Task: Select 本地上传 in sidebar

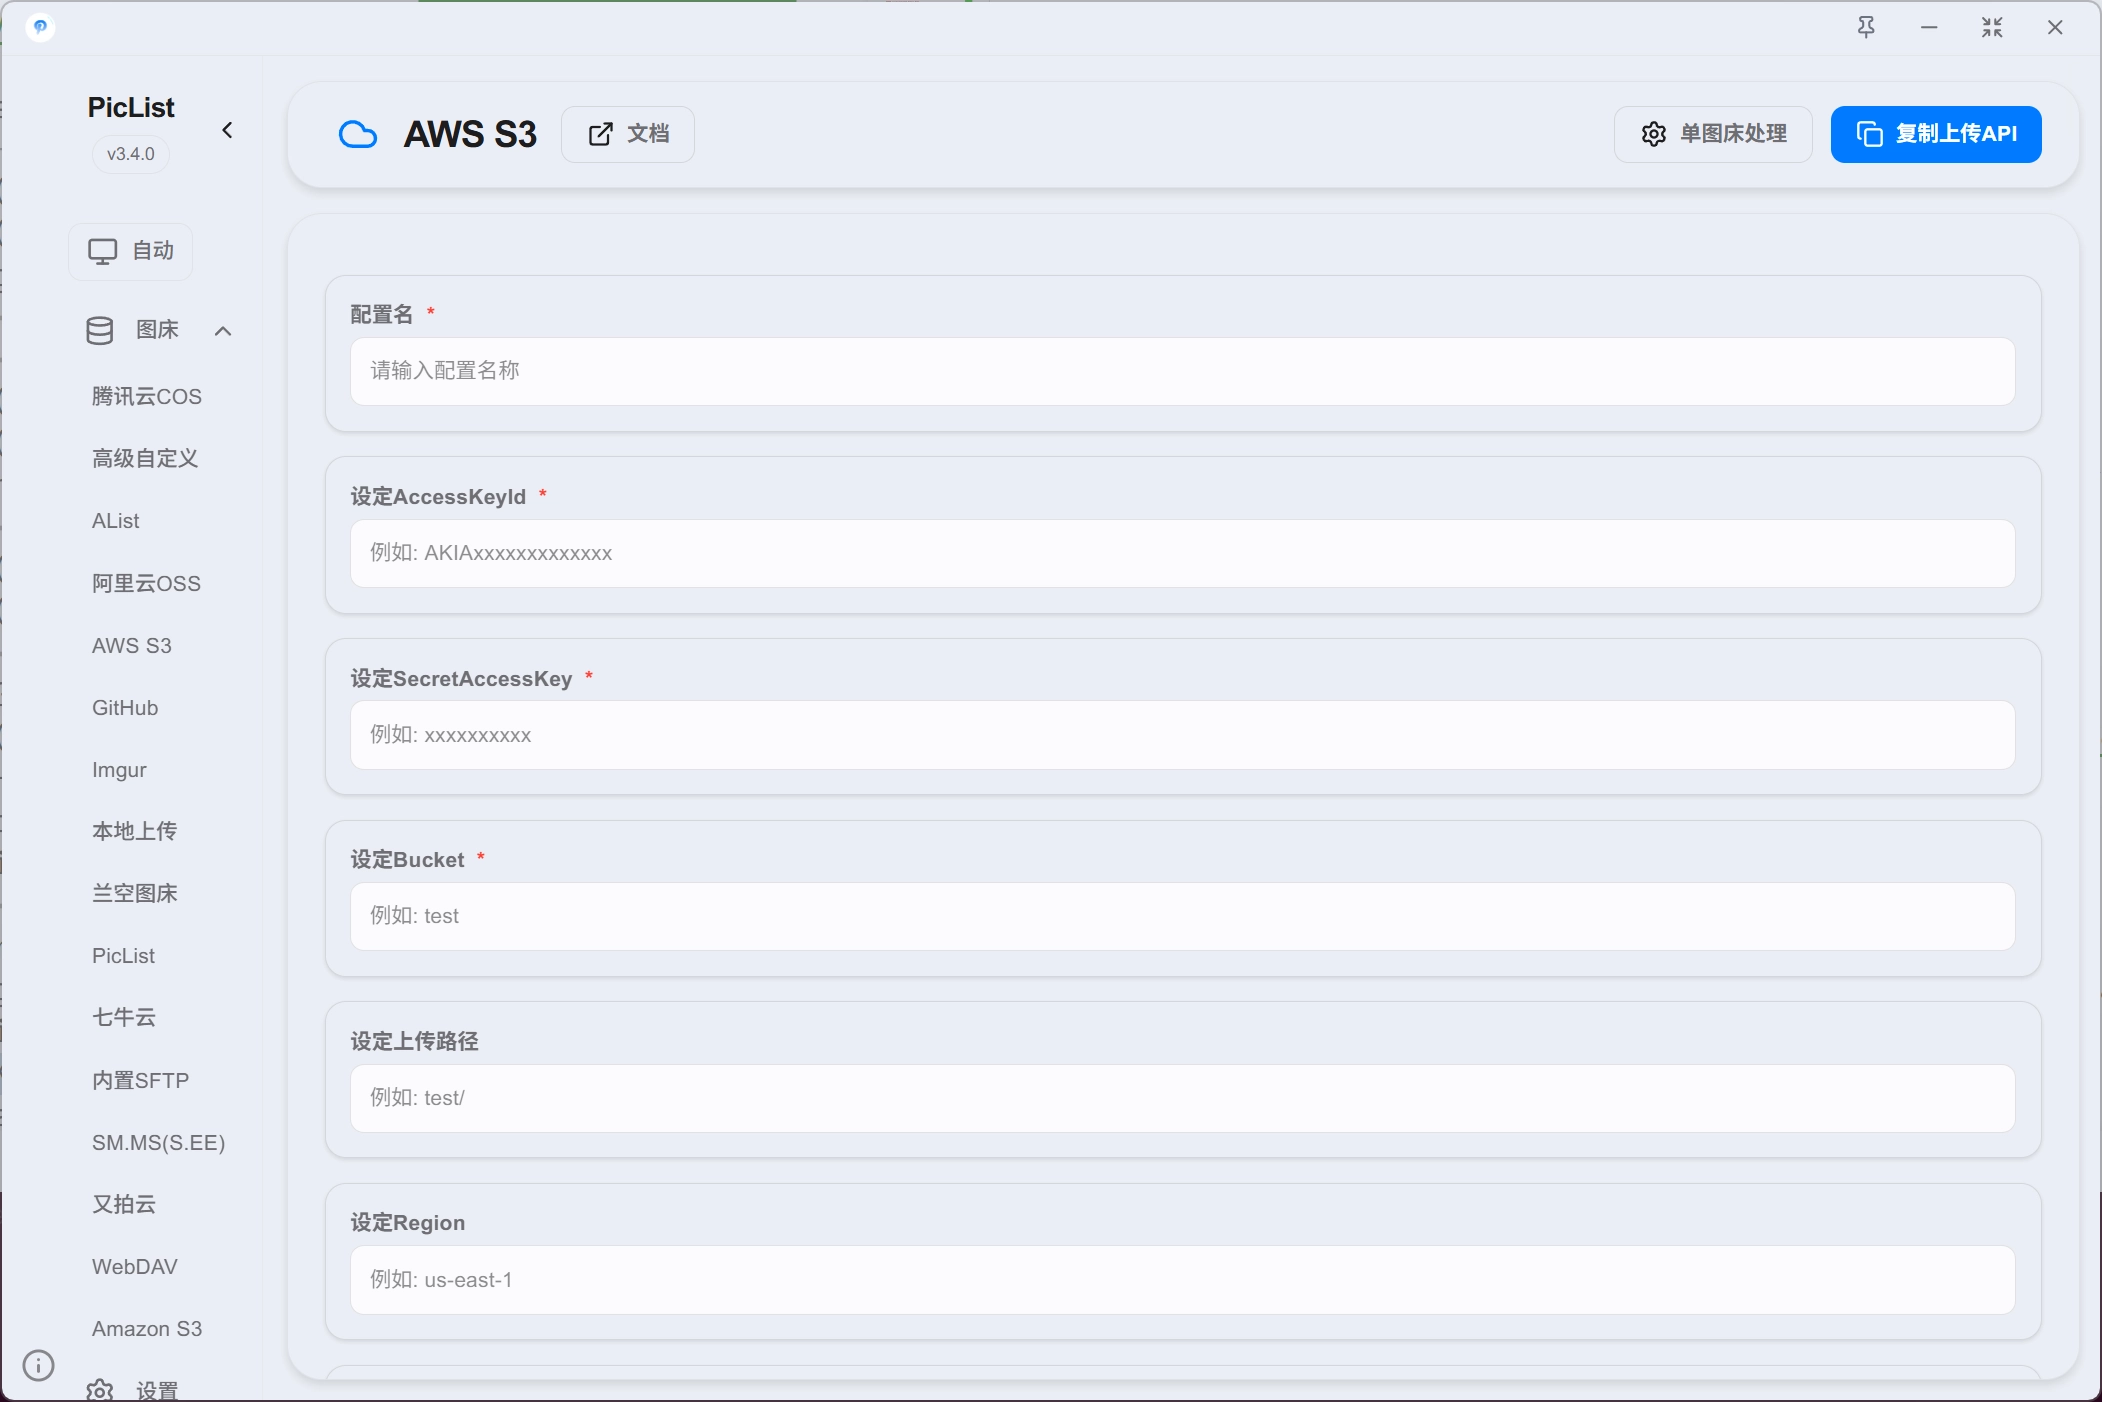Action: click(134, 832)
